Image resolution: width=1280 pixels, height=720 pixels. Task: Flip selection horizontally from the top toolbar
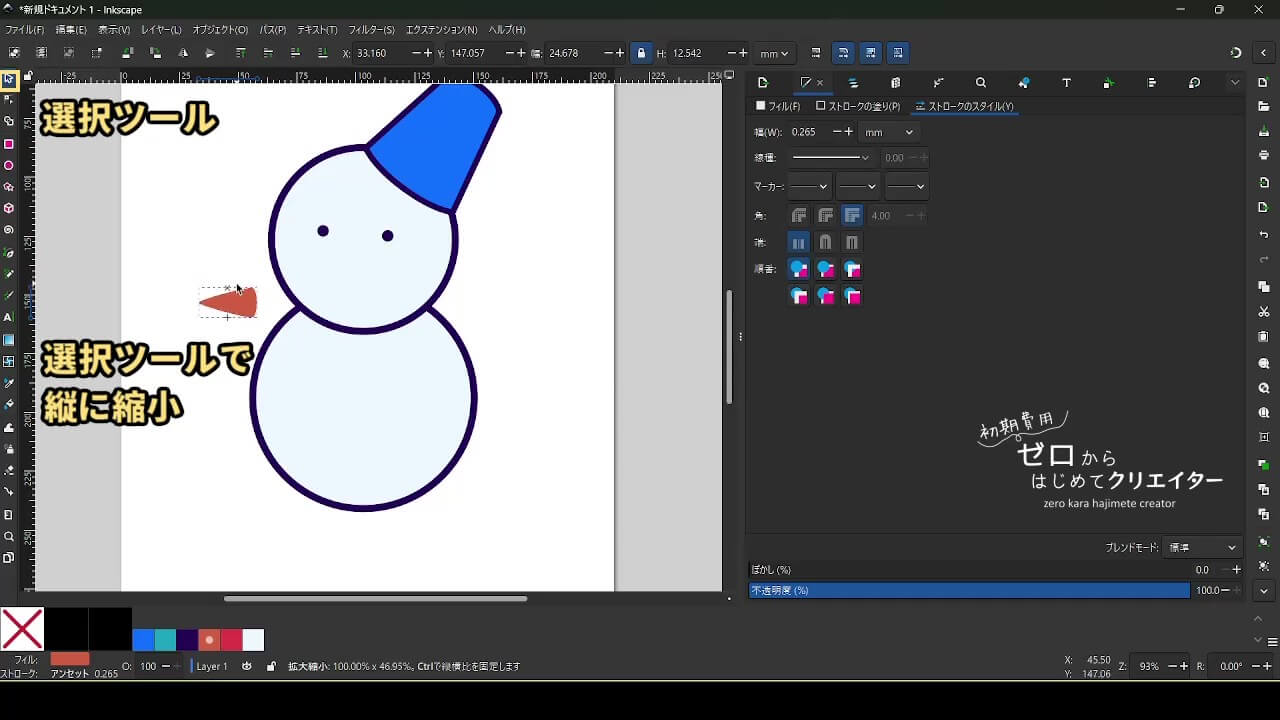[183, 53]
